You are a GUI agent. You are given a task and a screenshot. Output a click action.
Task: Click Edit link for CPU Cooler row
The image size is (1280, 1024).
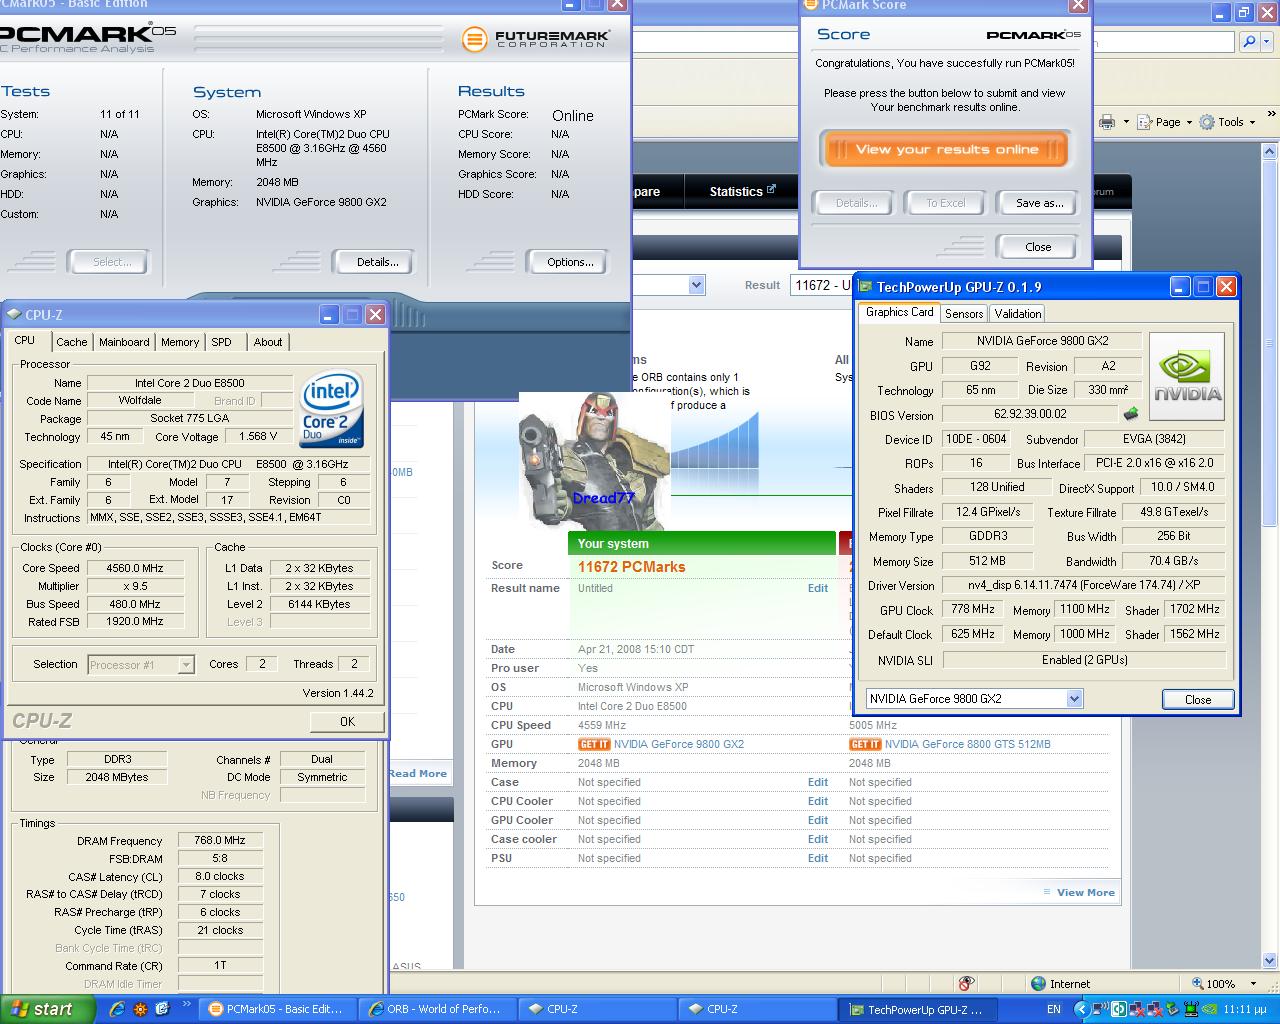click(x=818, y=801)
